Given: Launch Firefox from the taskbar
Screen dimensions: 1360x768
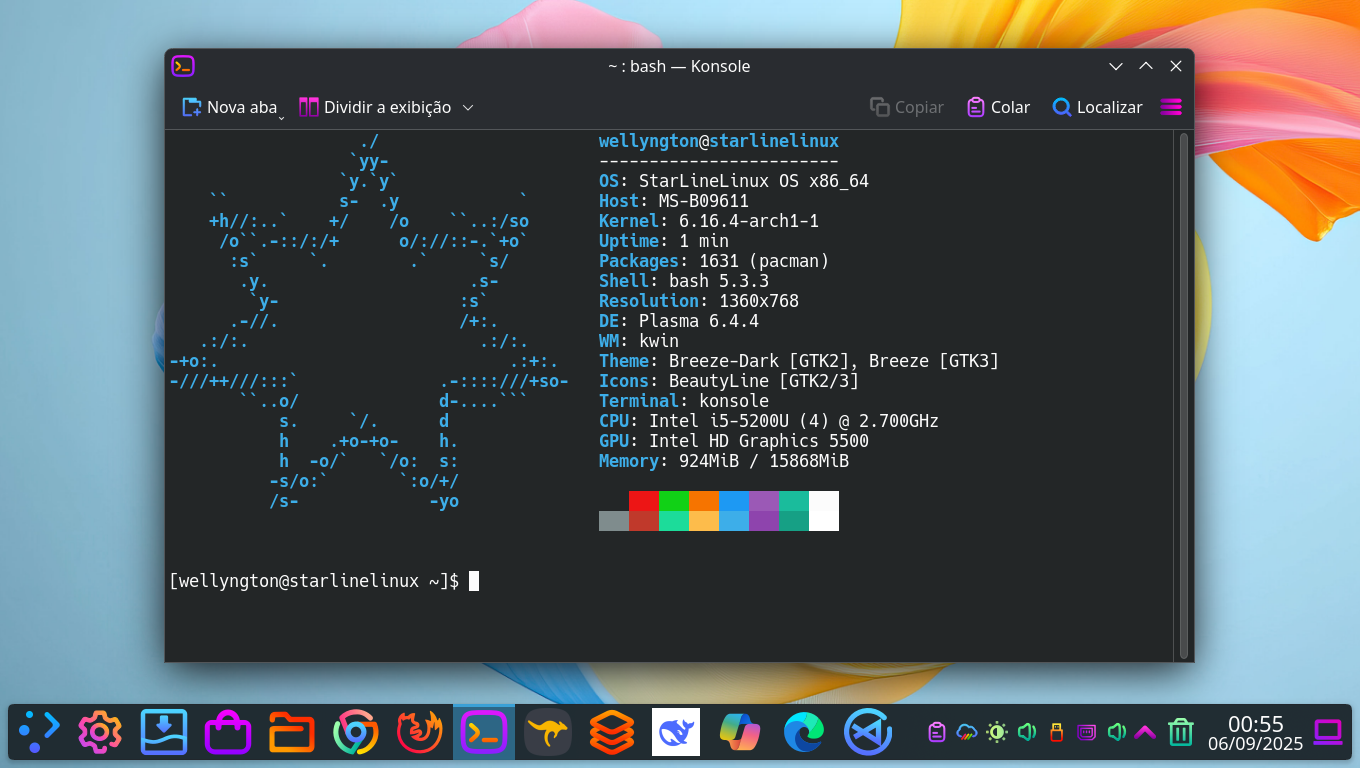Looking at the screenshot, I should click(x=419, y=731).
